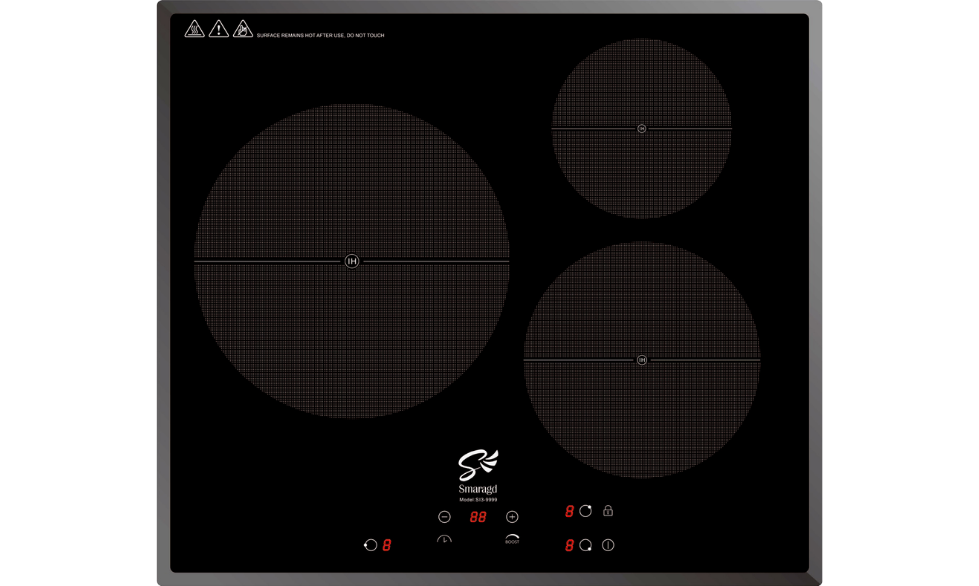Click the upper-right red level digit
The image size is (979, 586).
tap(569, 511)
